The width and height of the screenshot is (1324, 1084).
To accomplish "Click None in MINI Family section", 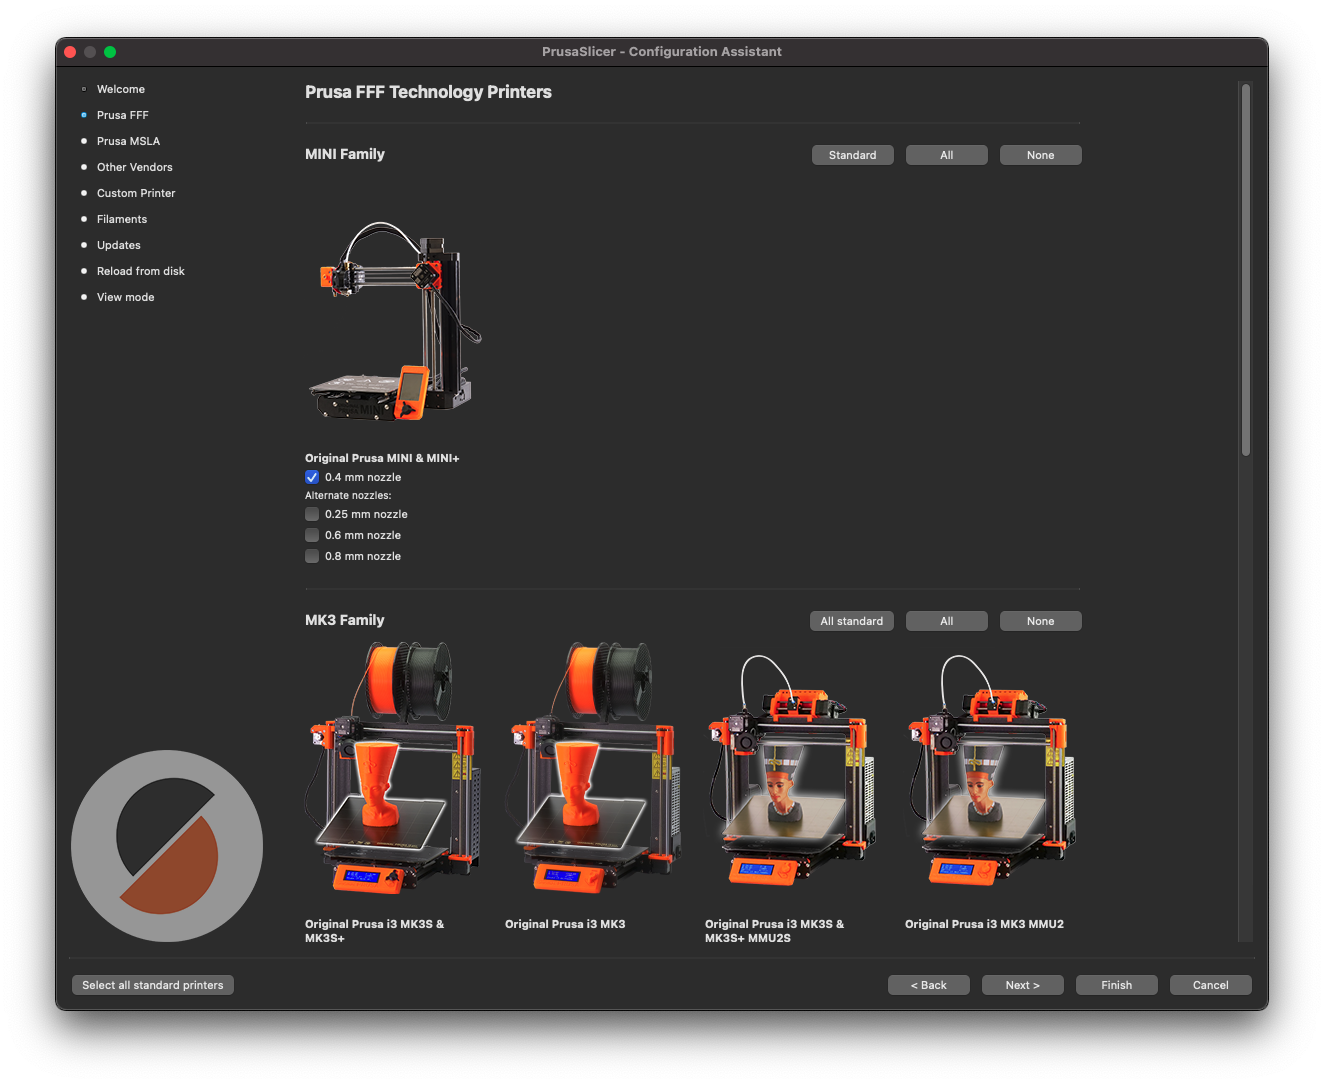I will coord(1041,155).
